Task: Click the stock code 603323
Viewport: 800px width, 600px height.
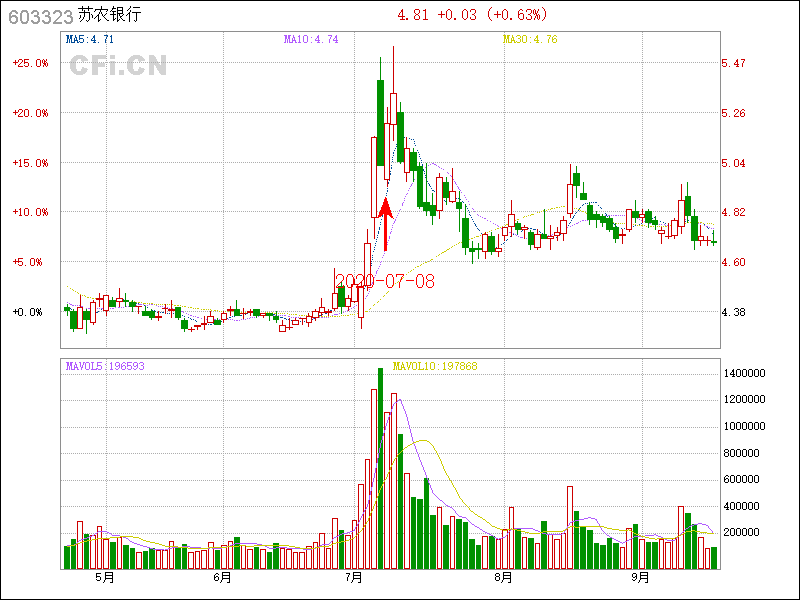Action: coord(40,17)
